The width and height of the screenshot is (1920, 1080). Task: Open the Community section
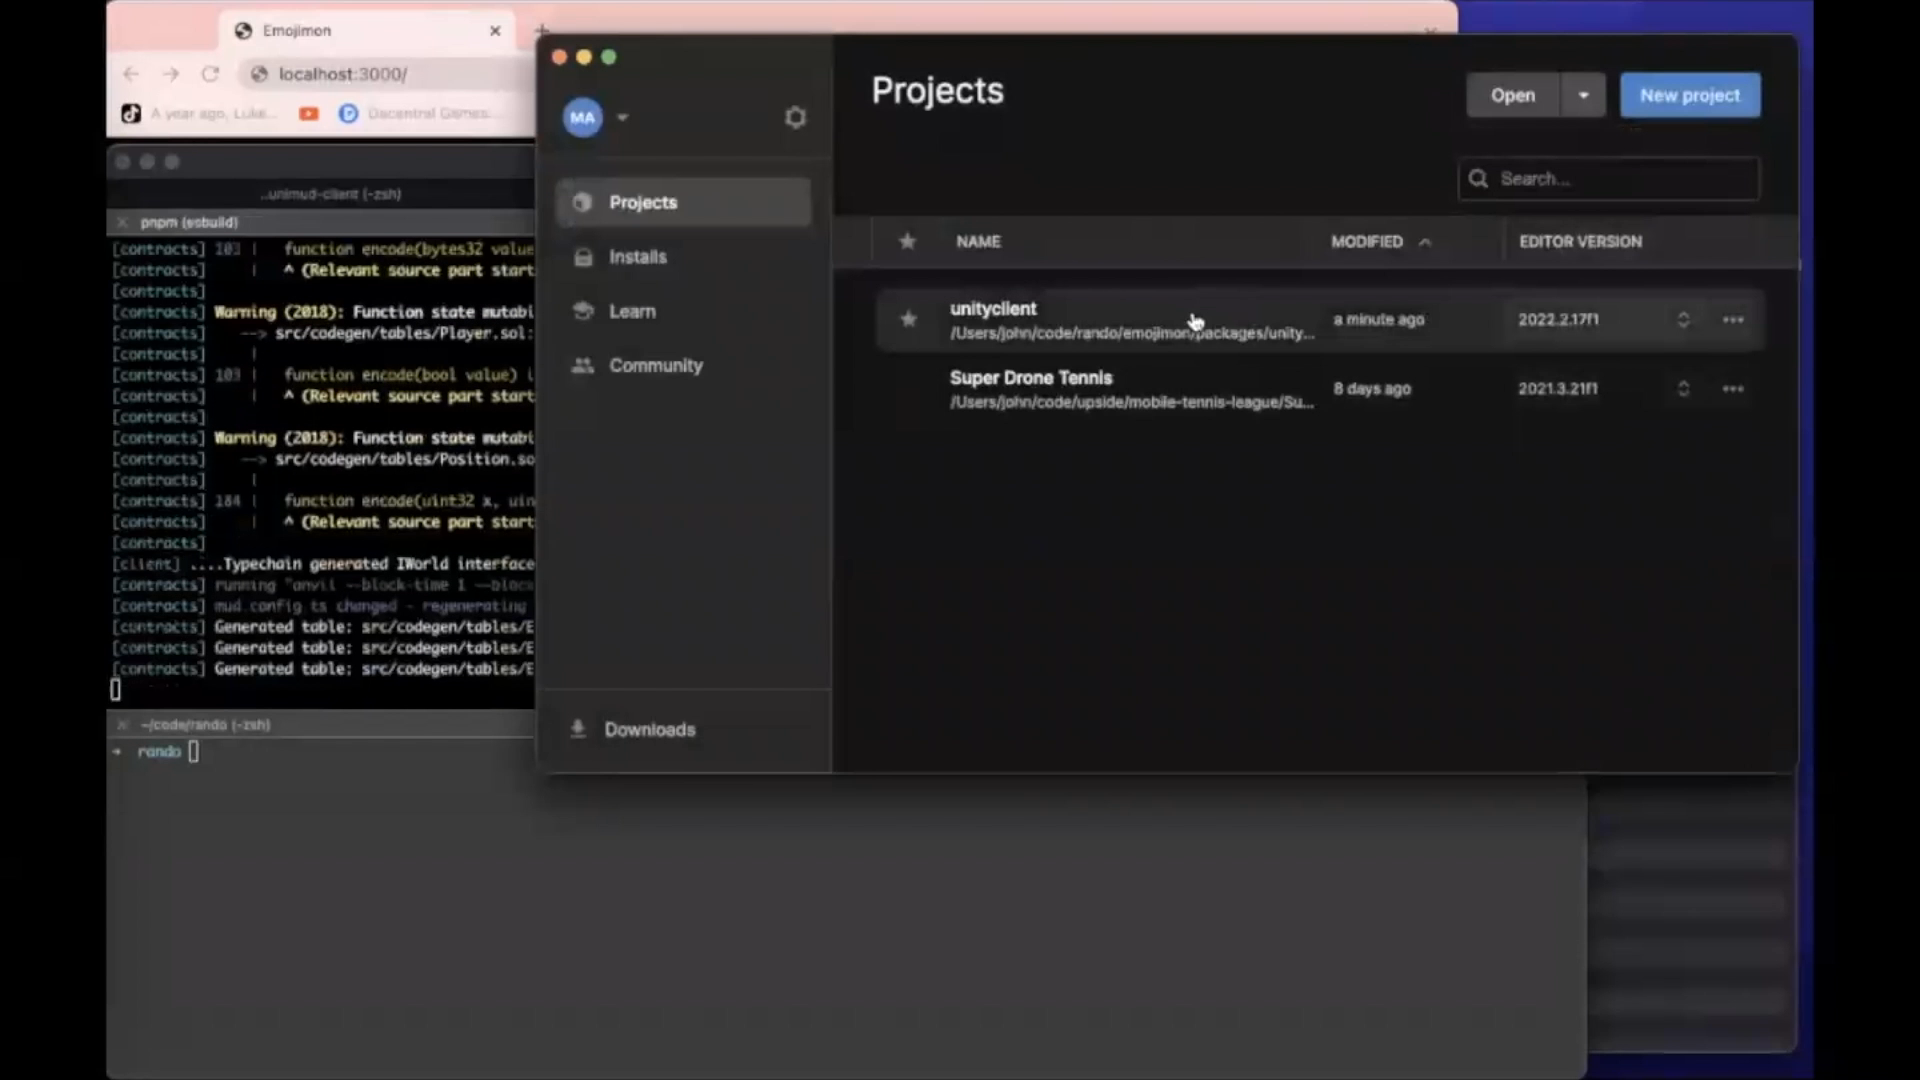pos(684,366)
